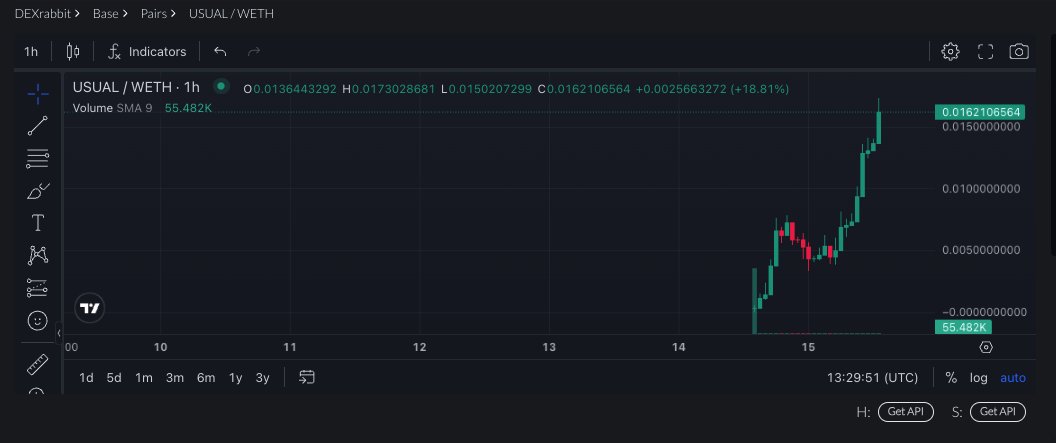The image size is (1056, 443).
Task: Click the volume label 55.482K on scale
Action: point(963,327)
